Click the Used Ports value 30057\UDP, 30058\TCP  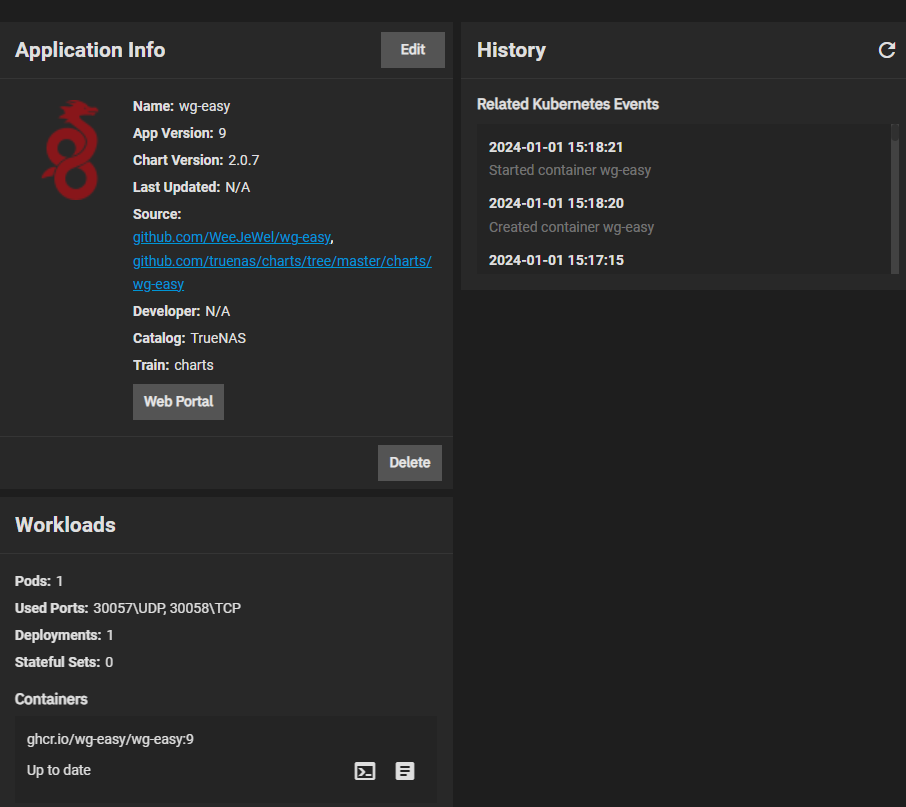167,608
